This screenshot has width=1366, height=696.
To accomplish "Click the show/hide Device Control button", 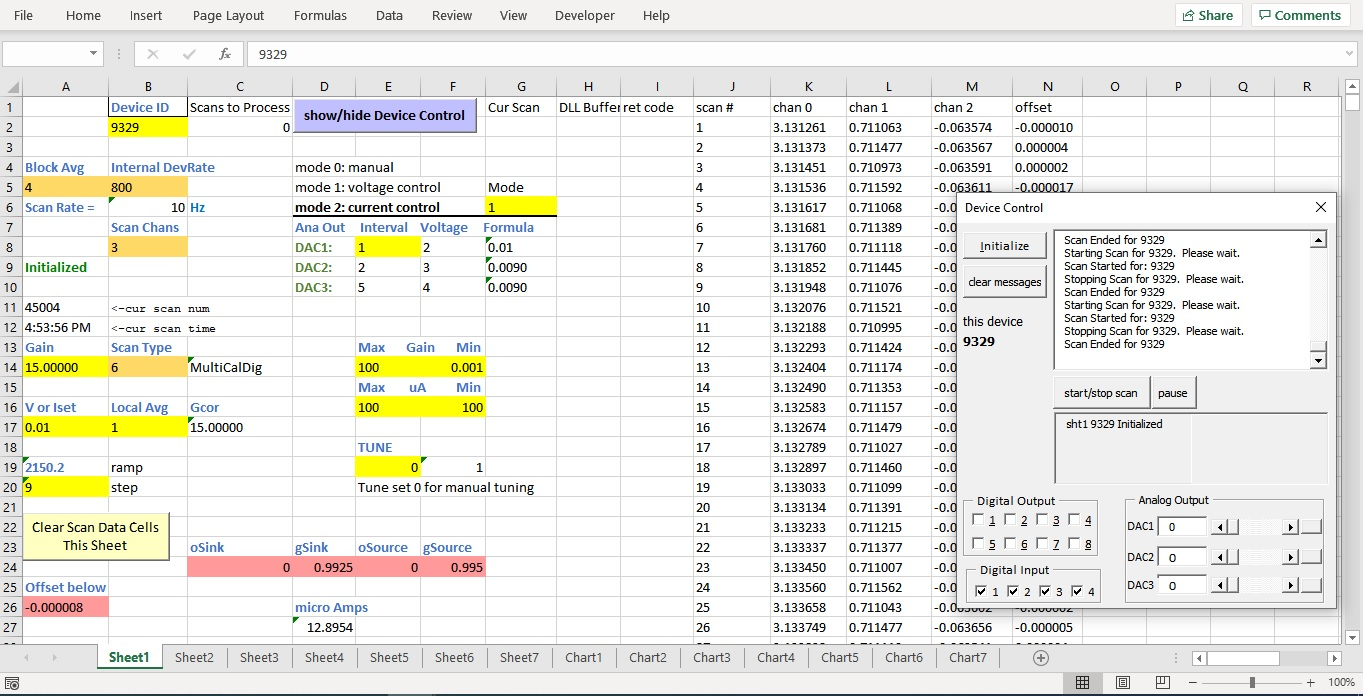I will [x=384, y=115].
